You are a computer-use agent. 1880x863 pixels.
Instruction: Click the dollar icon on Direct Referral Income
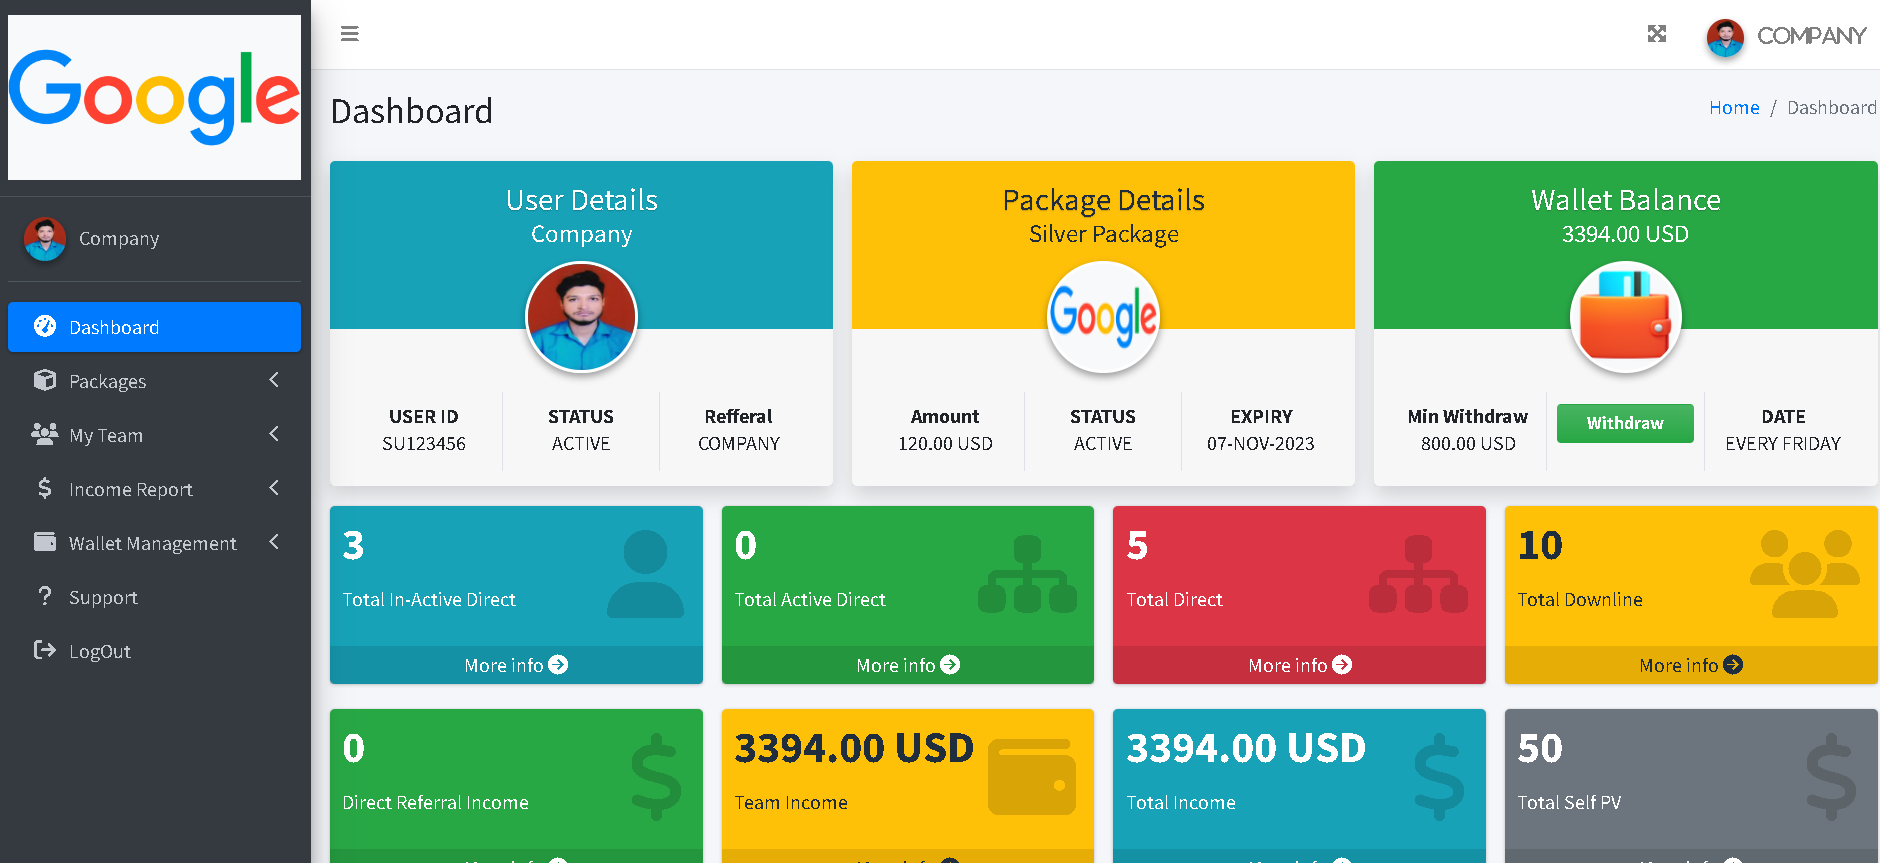(x=656, y=777)
